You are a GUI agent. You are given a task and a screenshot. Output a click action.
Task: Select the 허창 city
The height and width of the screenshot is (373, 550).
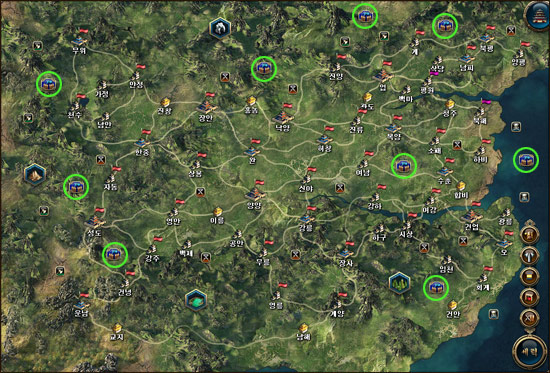pos(324,140)
